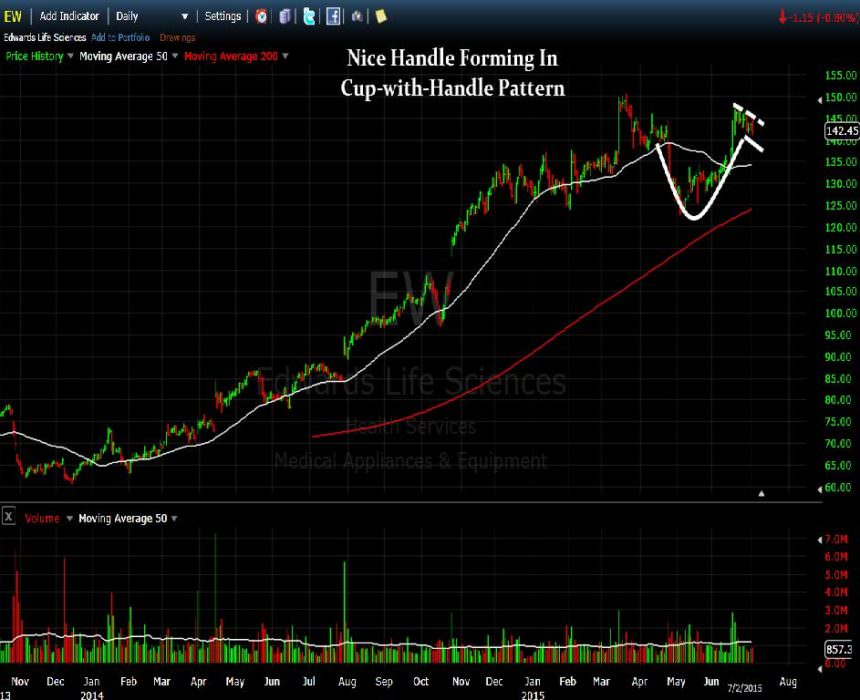The image size is (860, 700).
Task: Click the 142.45 current price tag
Action: click(842, 131)
